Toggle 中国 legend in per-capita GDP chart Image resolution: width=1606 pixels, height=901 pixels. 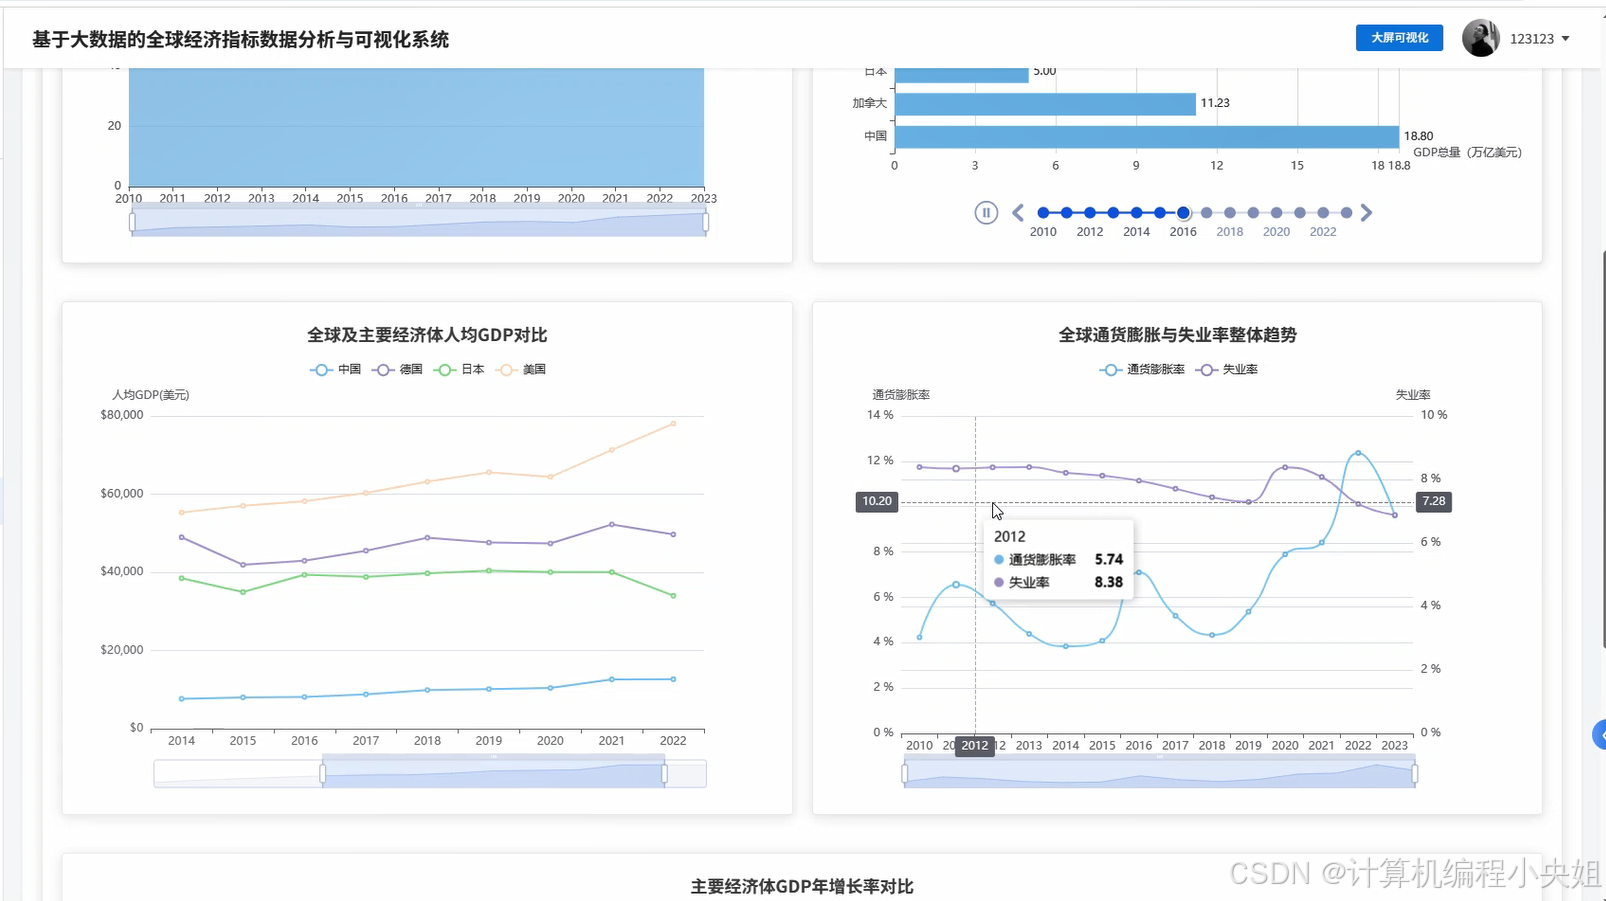point(336,369)
